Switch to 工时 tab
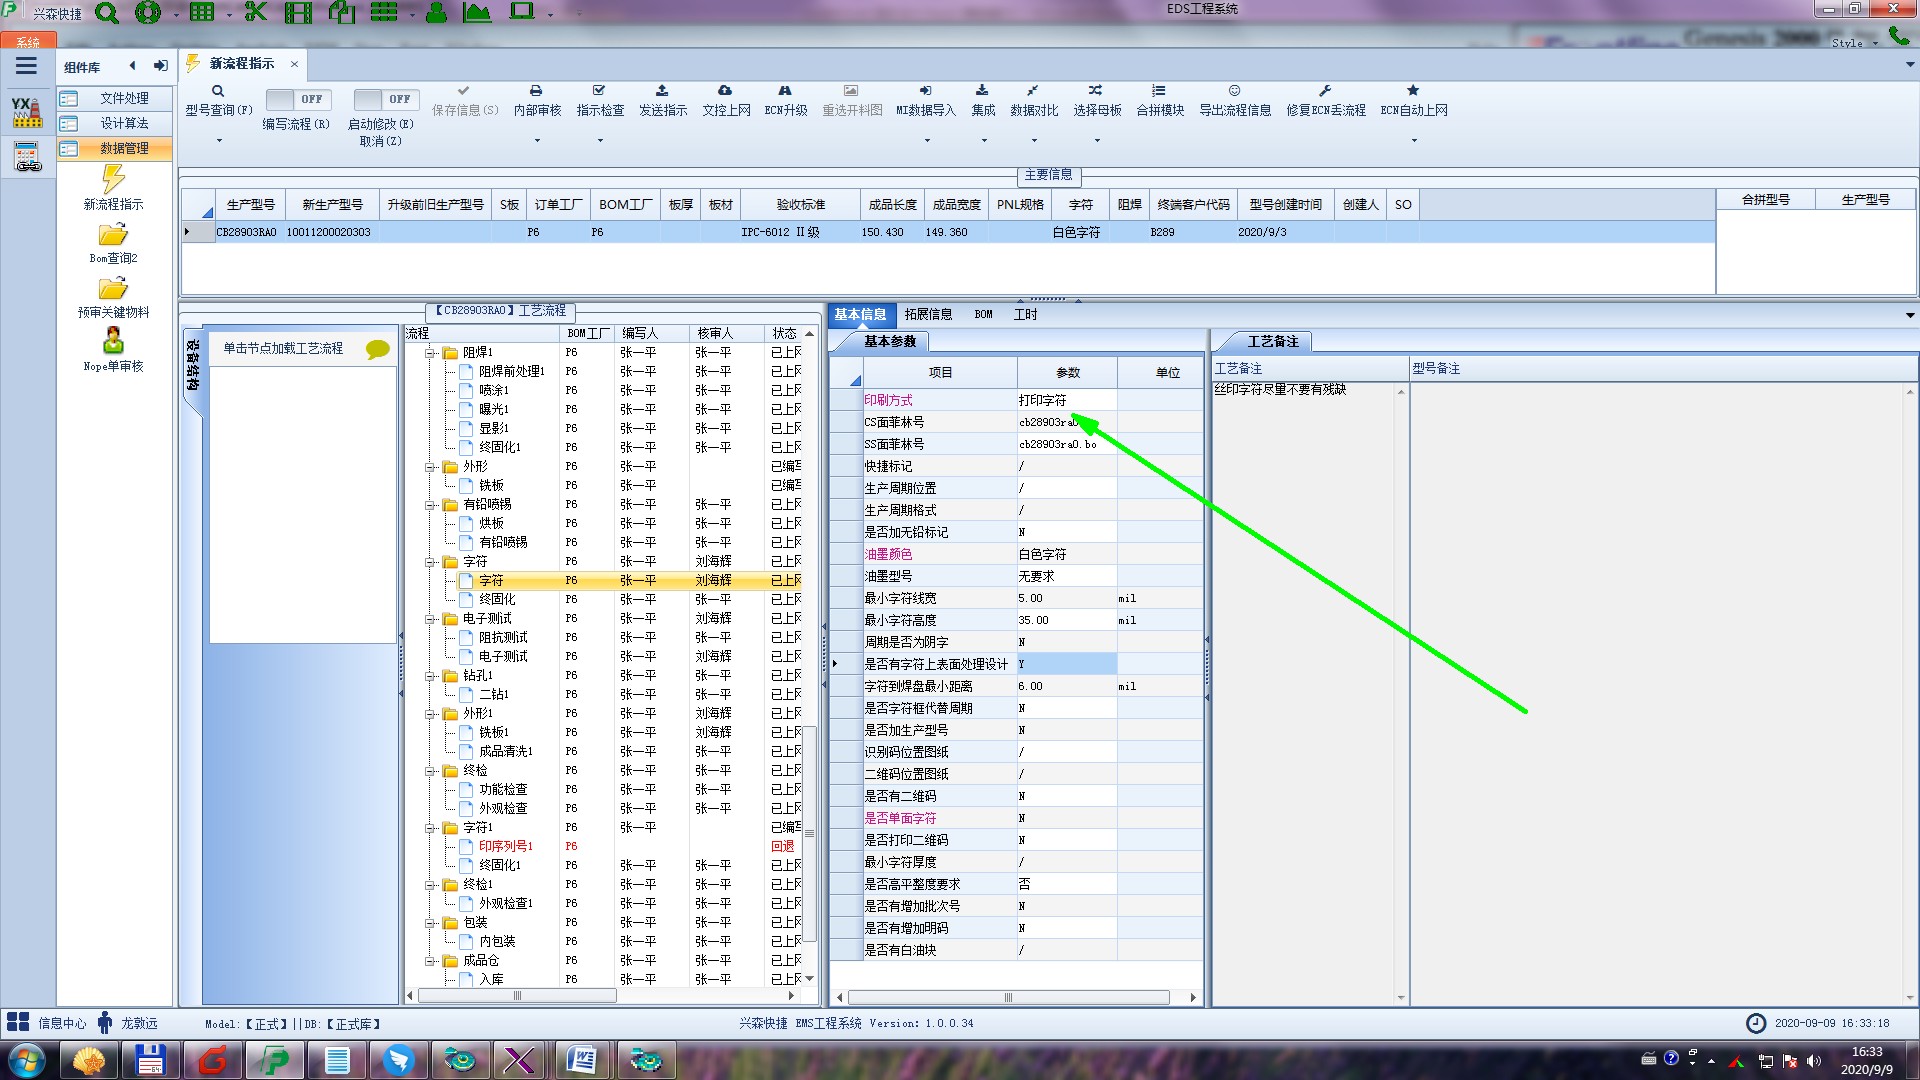The height and width of the screenshot is (1080, 1920). click(1025, 314)
